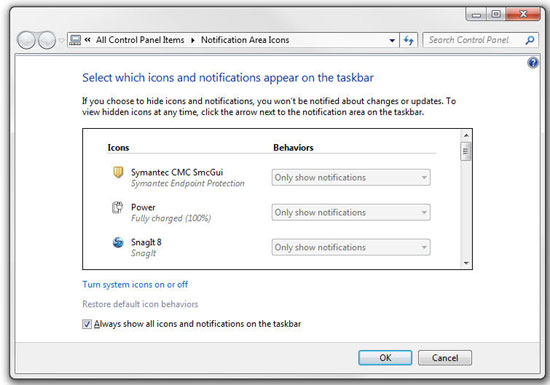Screen dimensions: 550x385
Task: Go forward with the Forward arrow button
Action: pos(47,40)
